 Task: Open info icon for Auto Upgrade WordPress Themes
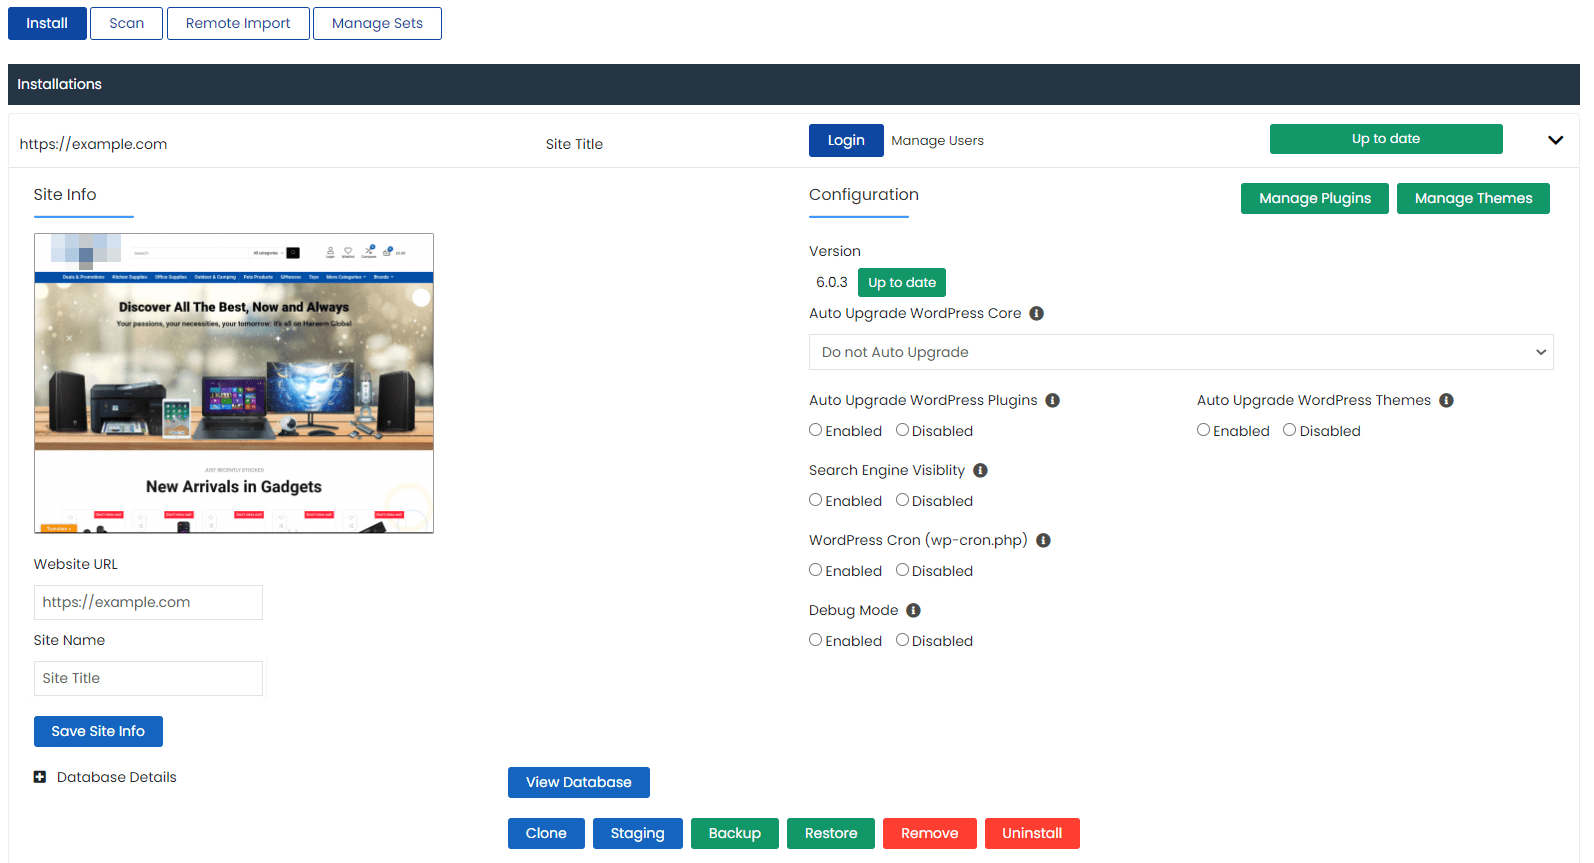coord(1447,400)
